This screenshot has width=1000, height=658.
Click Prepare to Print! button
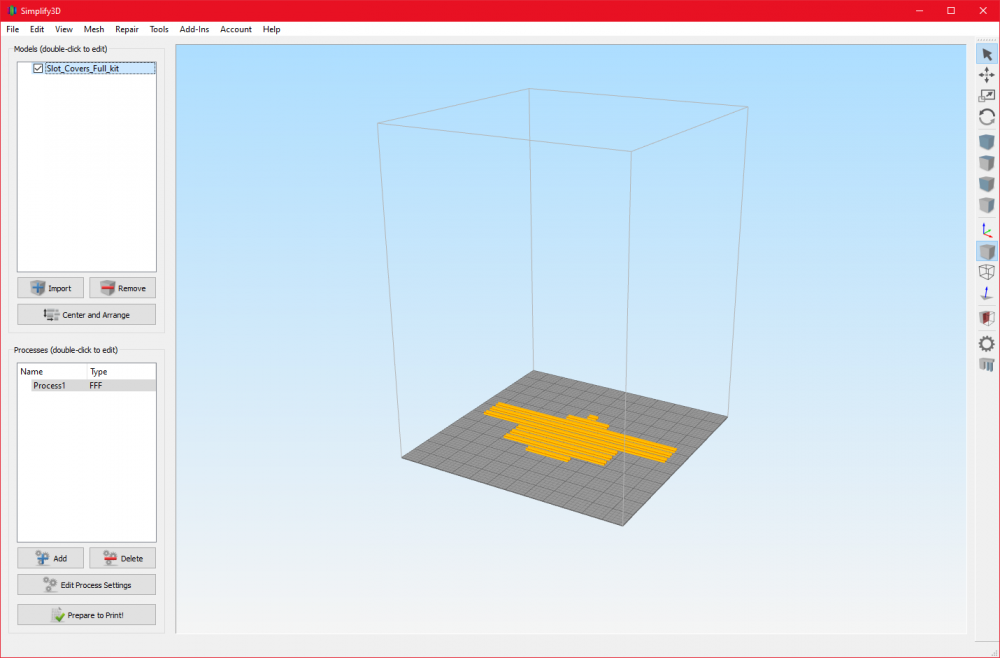pyautogui.click(x=87, y=615)
